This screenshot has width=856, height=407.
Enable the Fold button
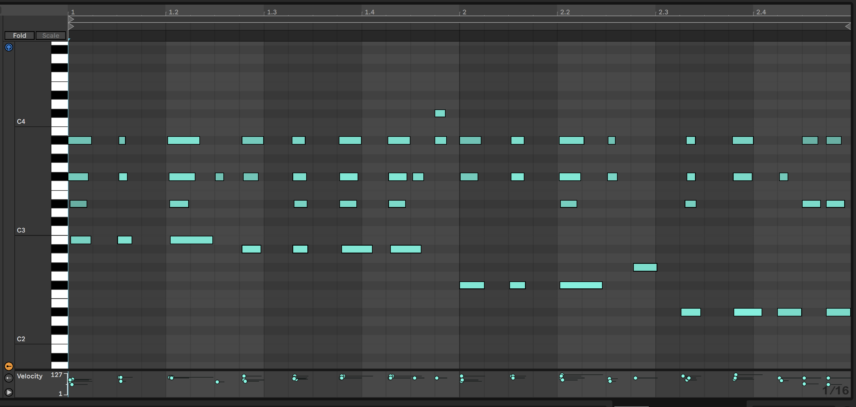click(20, 35)
